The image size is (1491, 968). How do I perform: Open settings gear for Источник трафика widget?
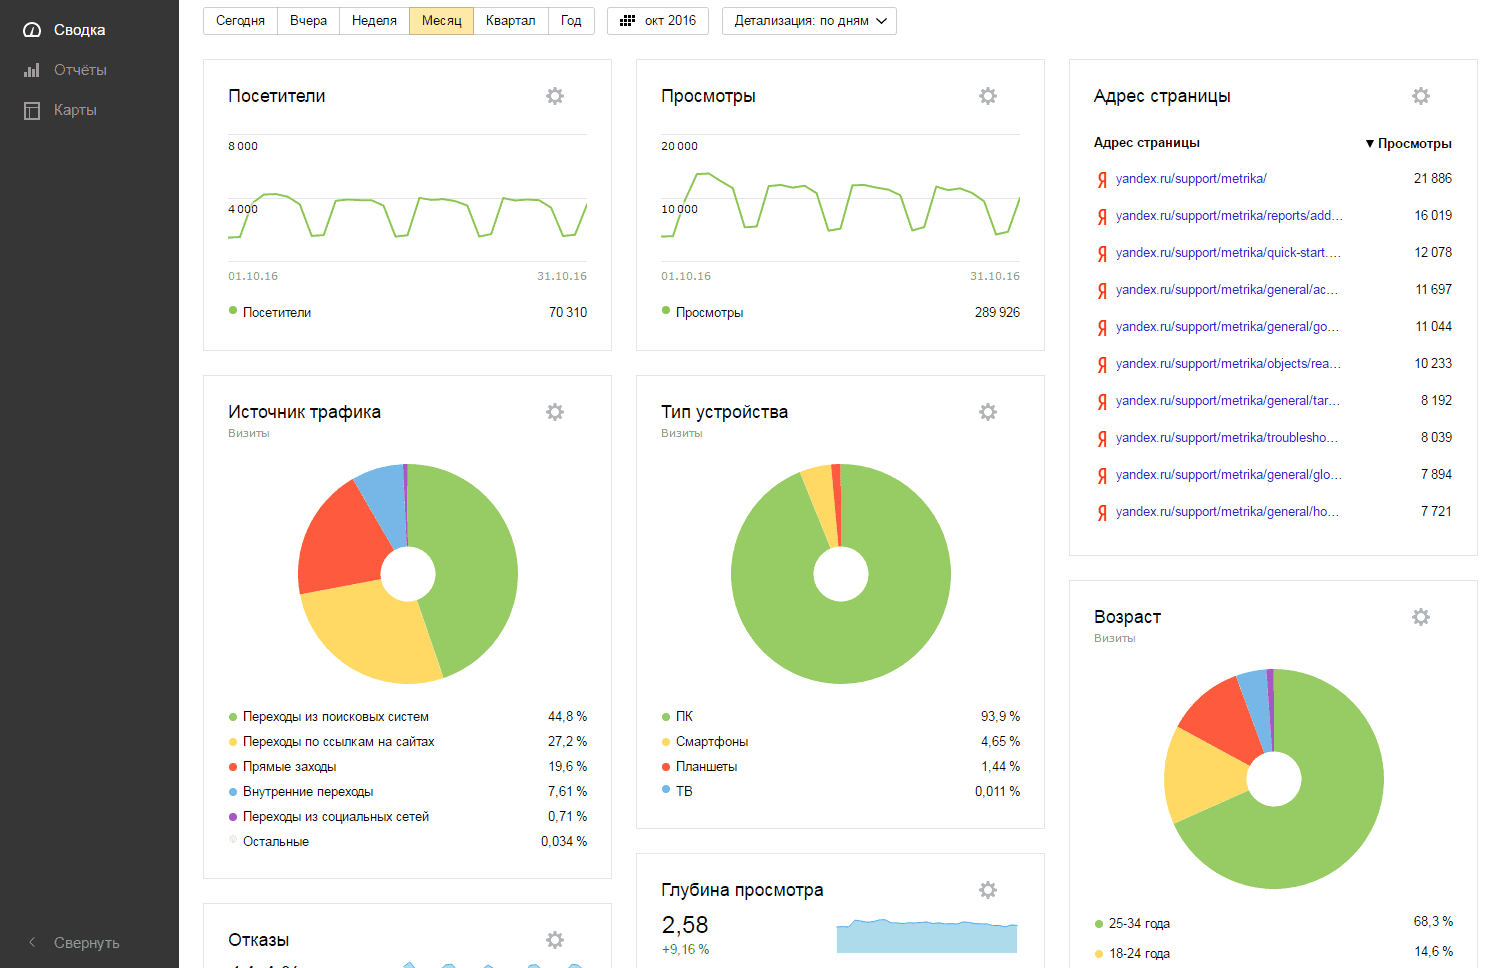[x=555, y=412]
